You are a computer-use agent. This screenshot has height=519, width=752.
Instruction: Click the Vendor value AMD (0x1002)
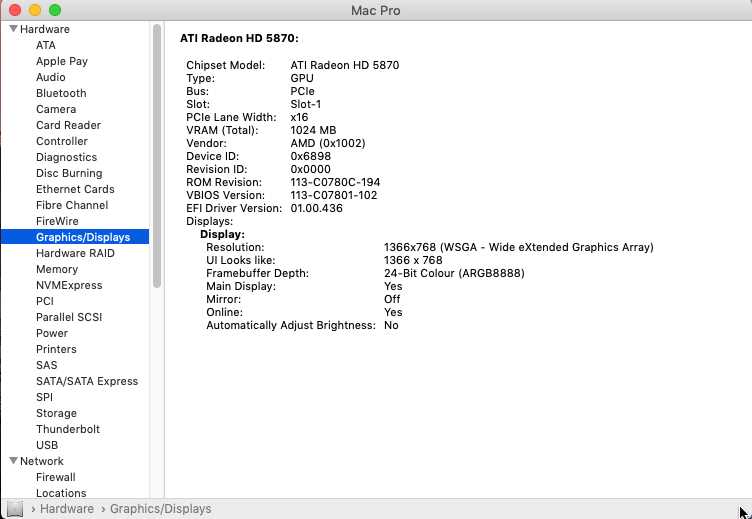[x=328, y=143]
